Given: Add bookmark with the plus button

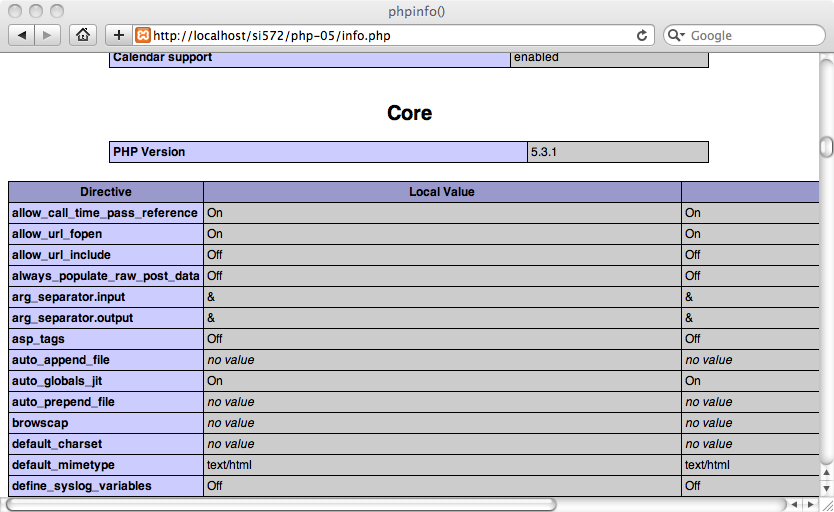Looking at the screenshot, I should [x=119, y=36].
